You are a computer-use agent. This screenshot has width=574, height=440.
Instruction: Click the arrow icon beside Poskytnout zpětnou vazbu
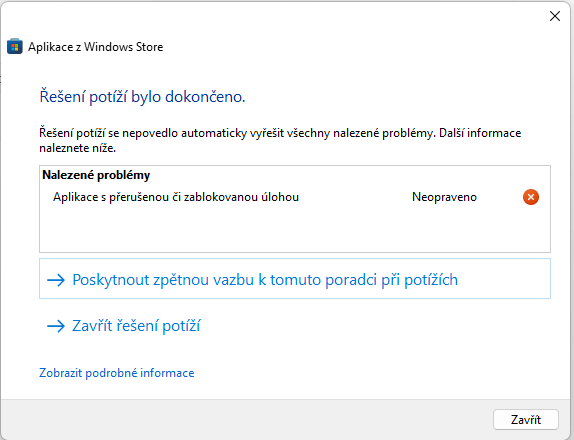(x=56, y=280)
